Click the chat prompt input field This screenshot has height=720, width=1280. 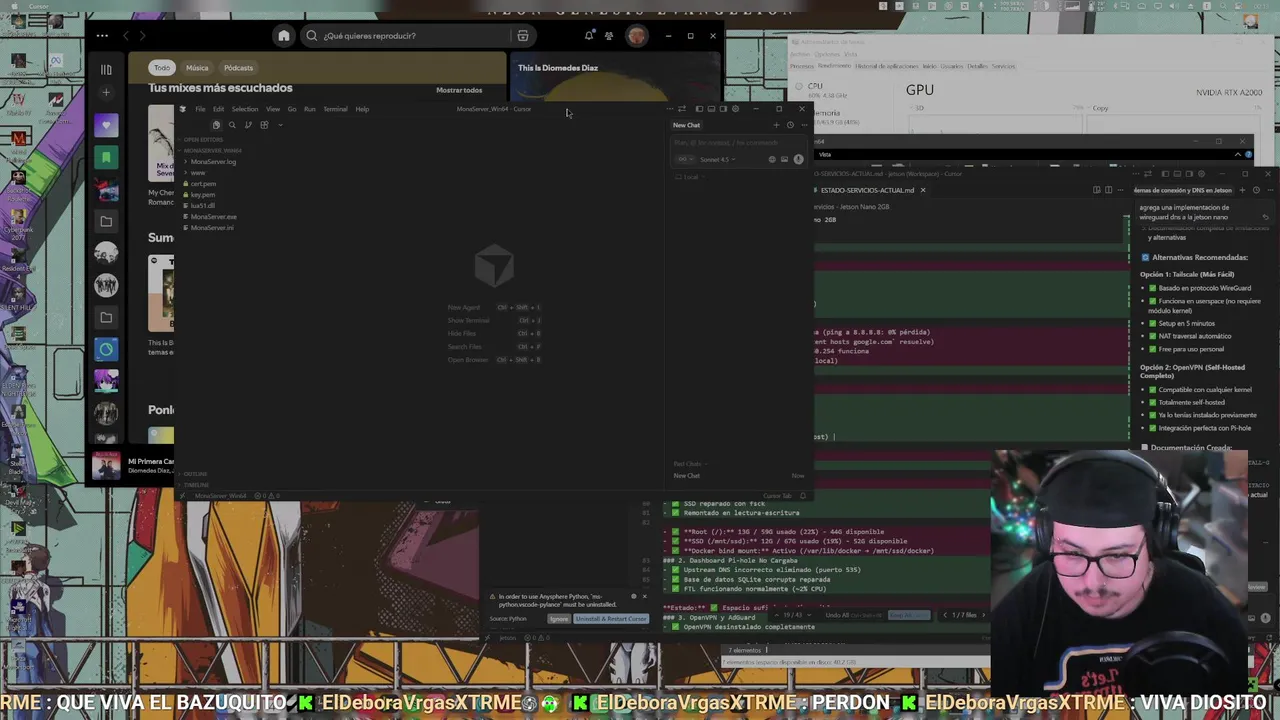coord(738,144)
